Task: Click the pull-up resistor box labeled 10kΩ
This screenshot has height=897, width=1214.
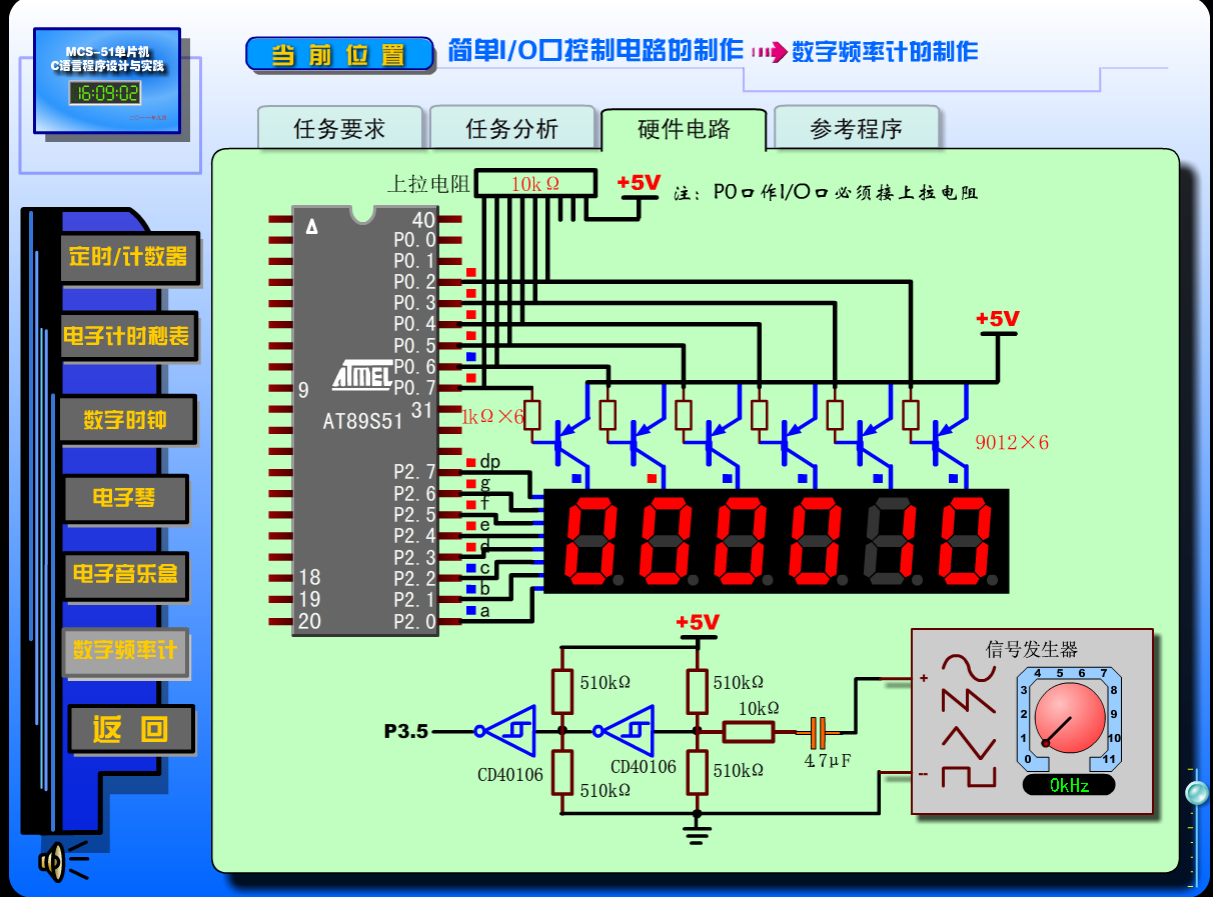Action: [x=535, y=183]
